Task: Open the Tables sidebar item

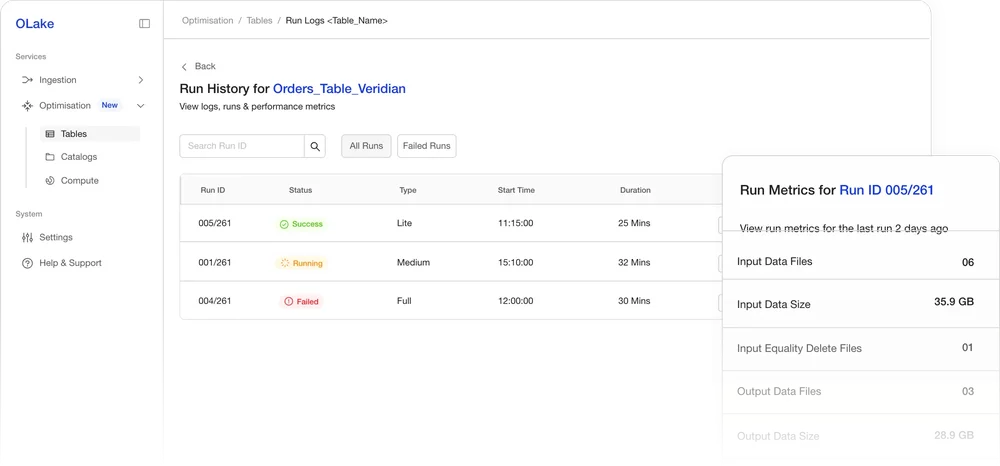Action: pyautogui.click(x=90, y=134)
